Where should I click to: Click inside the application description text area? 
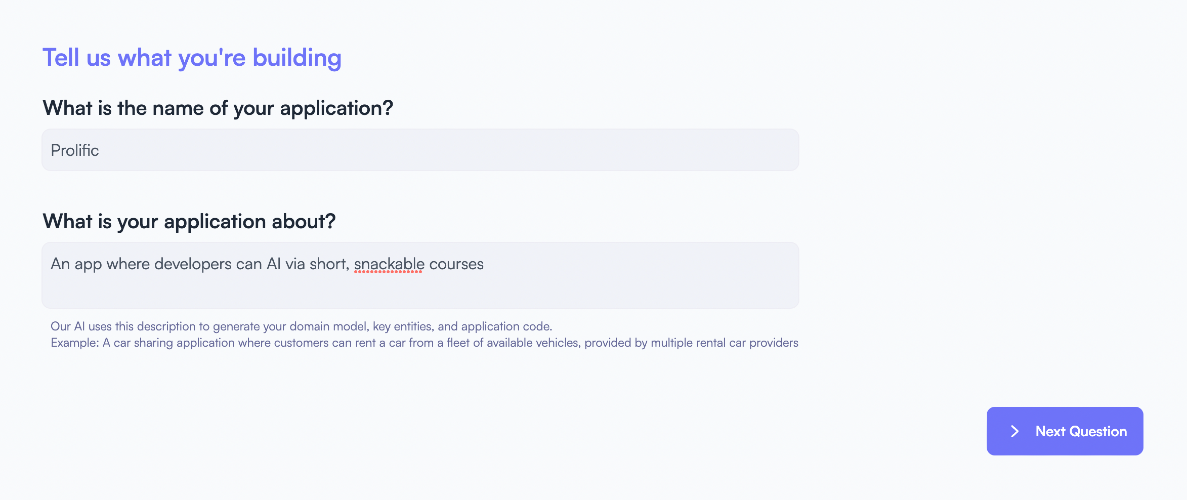(420, 288)
